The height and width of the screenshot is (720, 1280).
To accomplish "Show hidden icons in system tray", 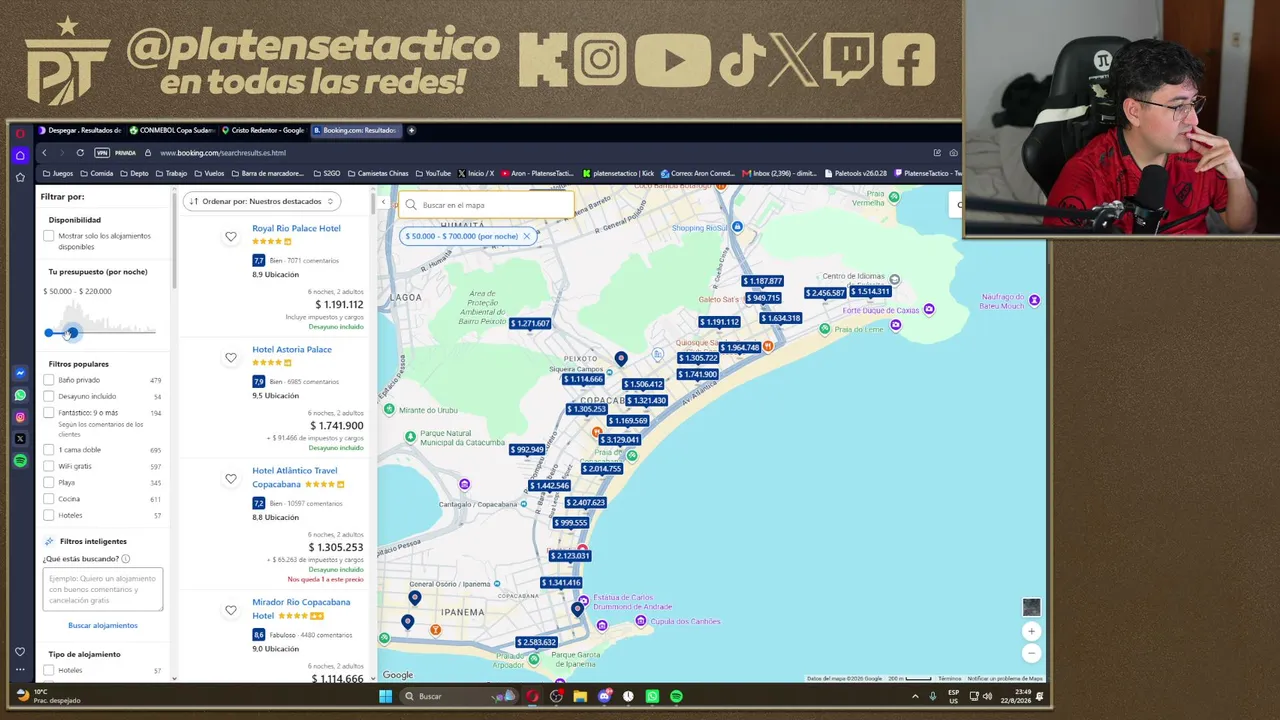I will (915, 696).
